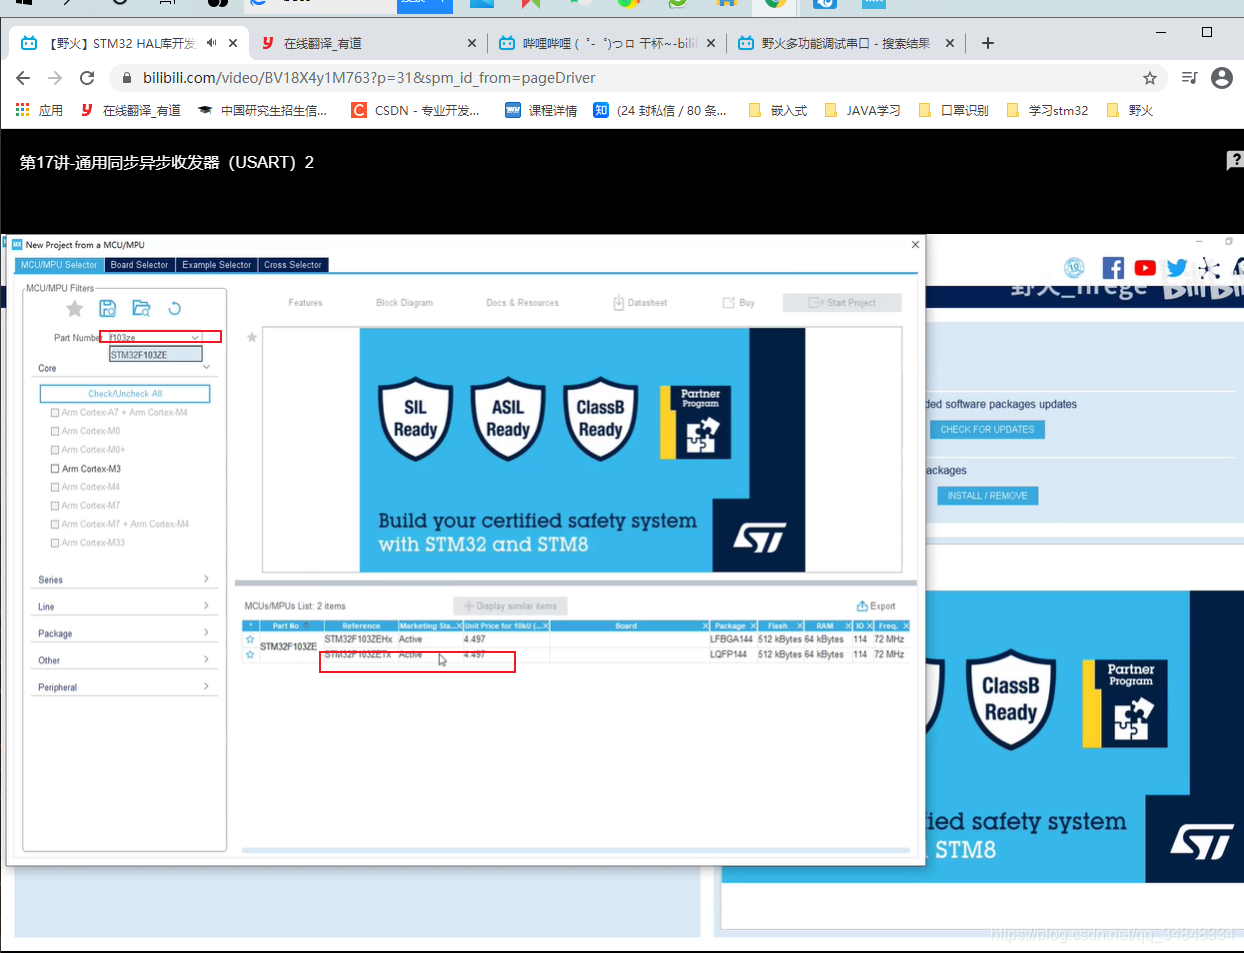Switch to the Cross Selector tab
This screenshot has height=953, width=1244.
point(293,265)
